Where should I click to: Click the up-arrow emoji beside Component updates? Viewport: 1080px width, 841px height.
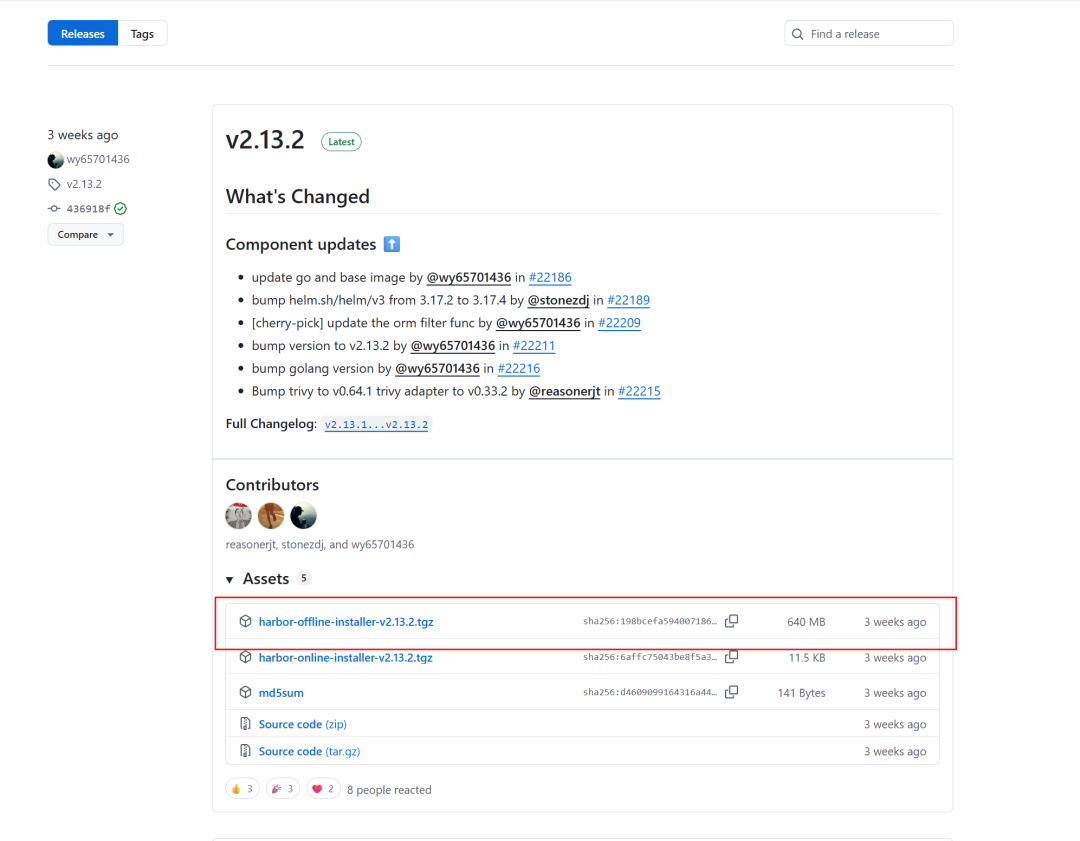coord(392,245)
